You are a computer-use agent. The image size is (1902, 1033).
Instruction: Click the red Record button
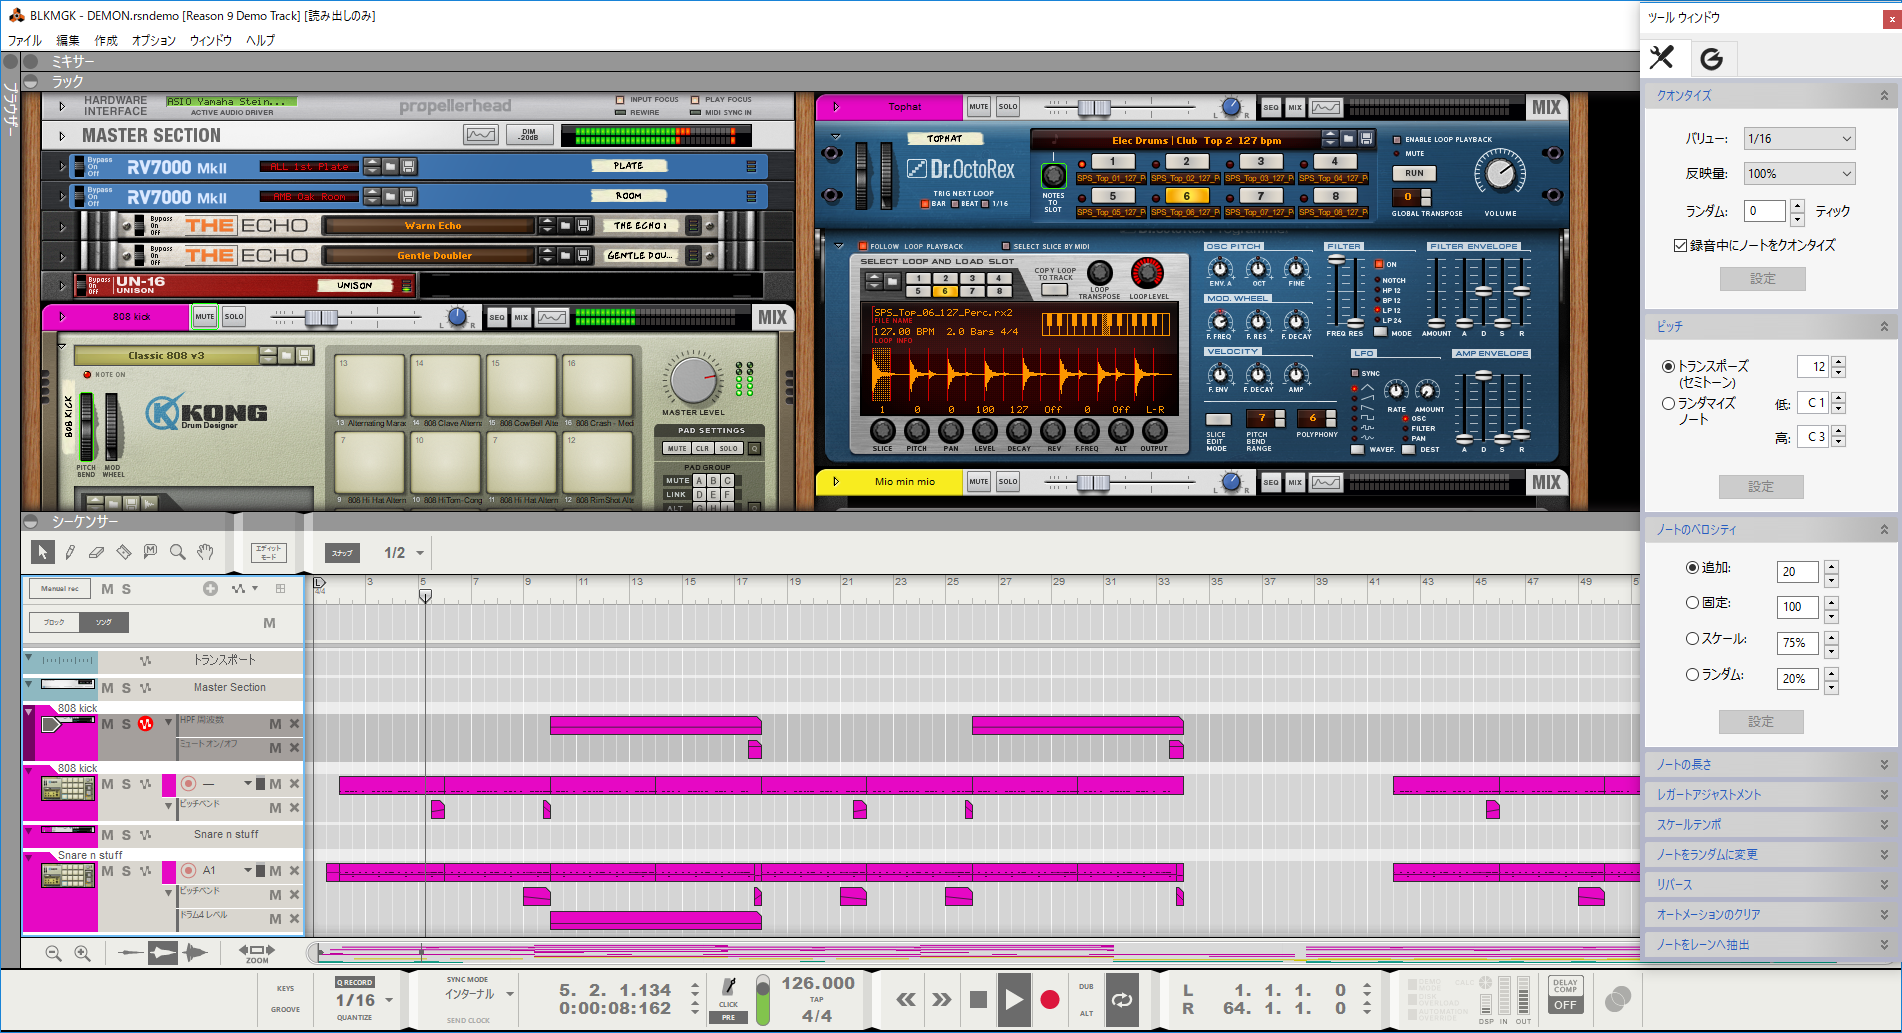(1049, 999)
